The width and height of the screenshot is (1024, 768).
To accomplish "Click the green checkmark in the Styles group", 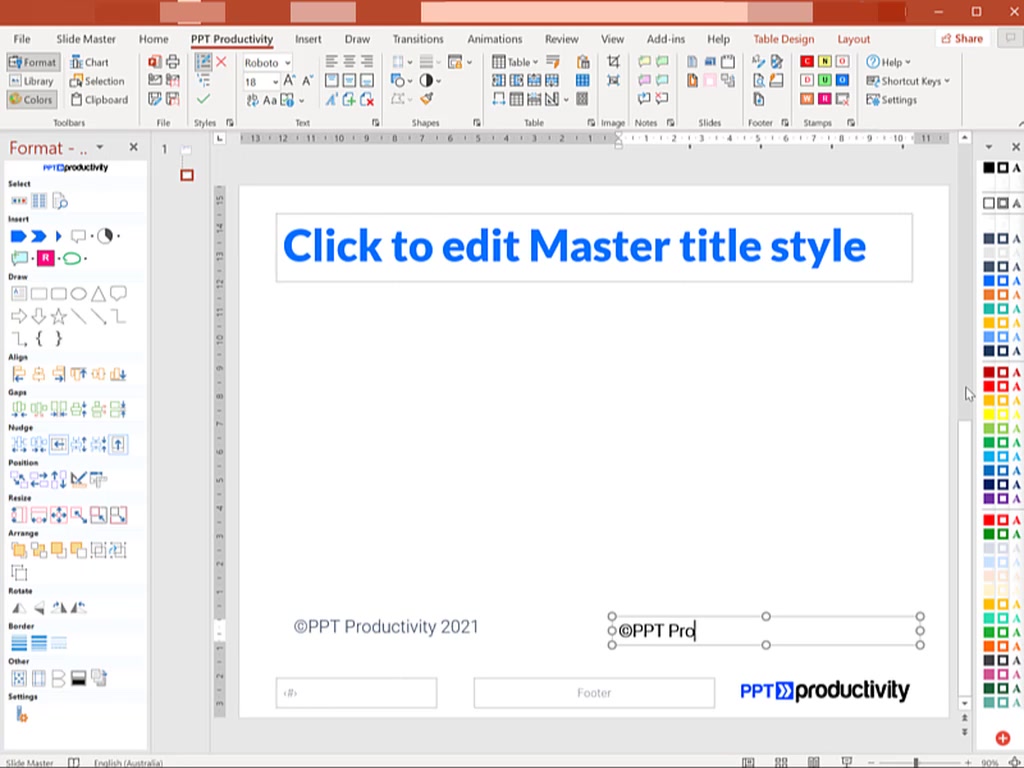I will point(203,99).
